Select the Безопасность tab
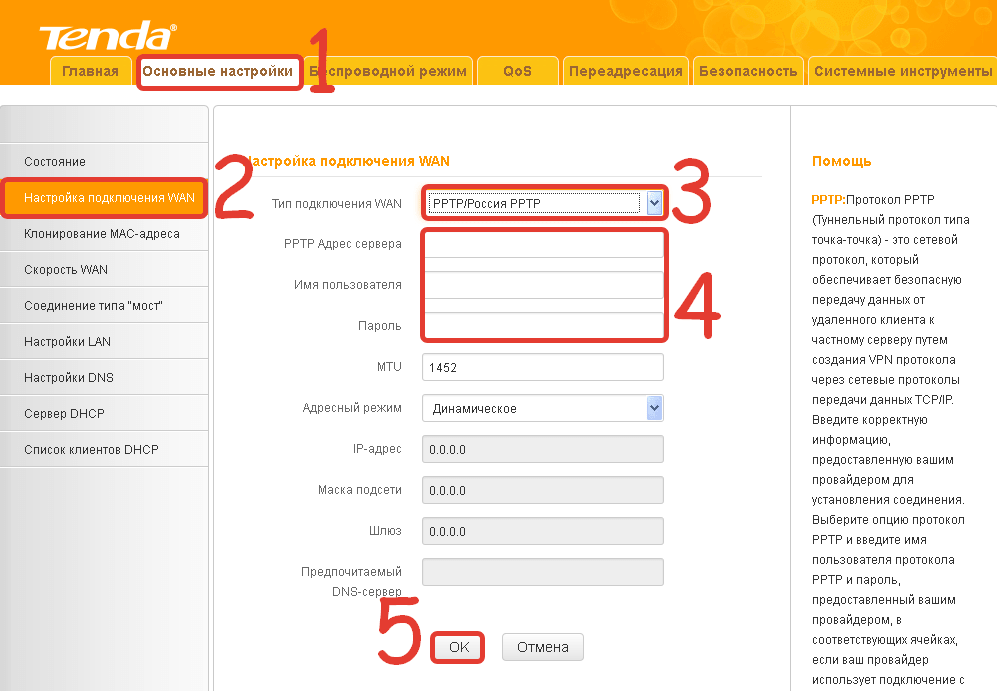Image resolution: width=997 pixels, height=694 pixels. tap(748, 71)
